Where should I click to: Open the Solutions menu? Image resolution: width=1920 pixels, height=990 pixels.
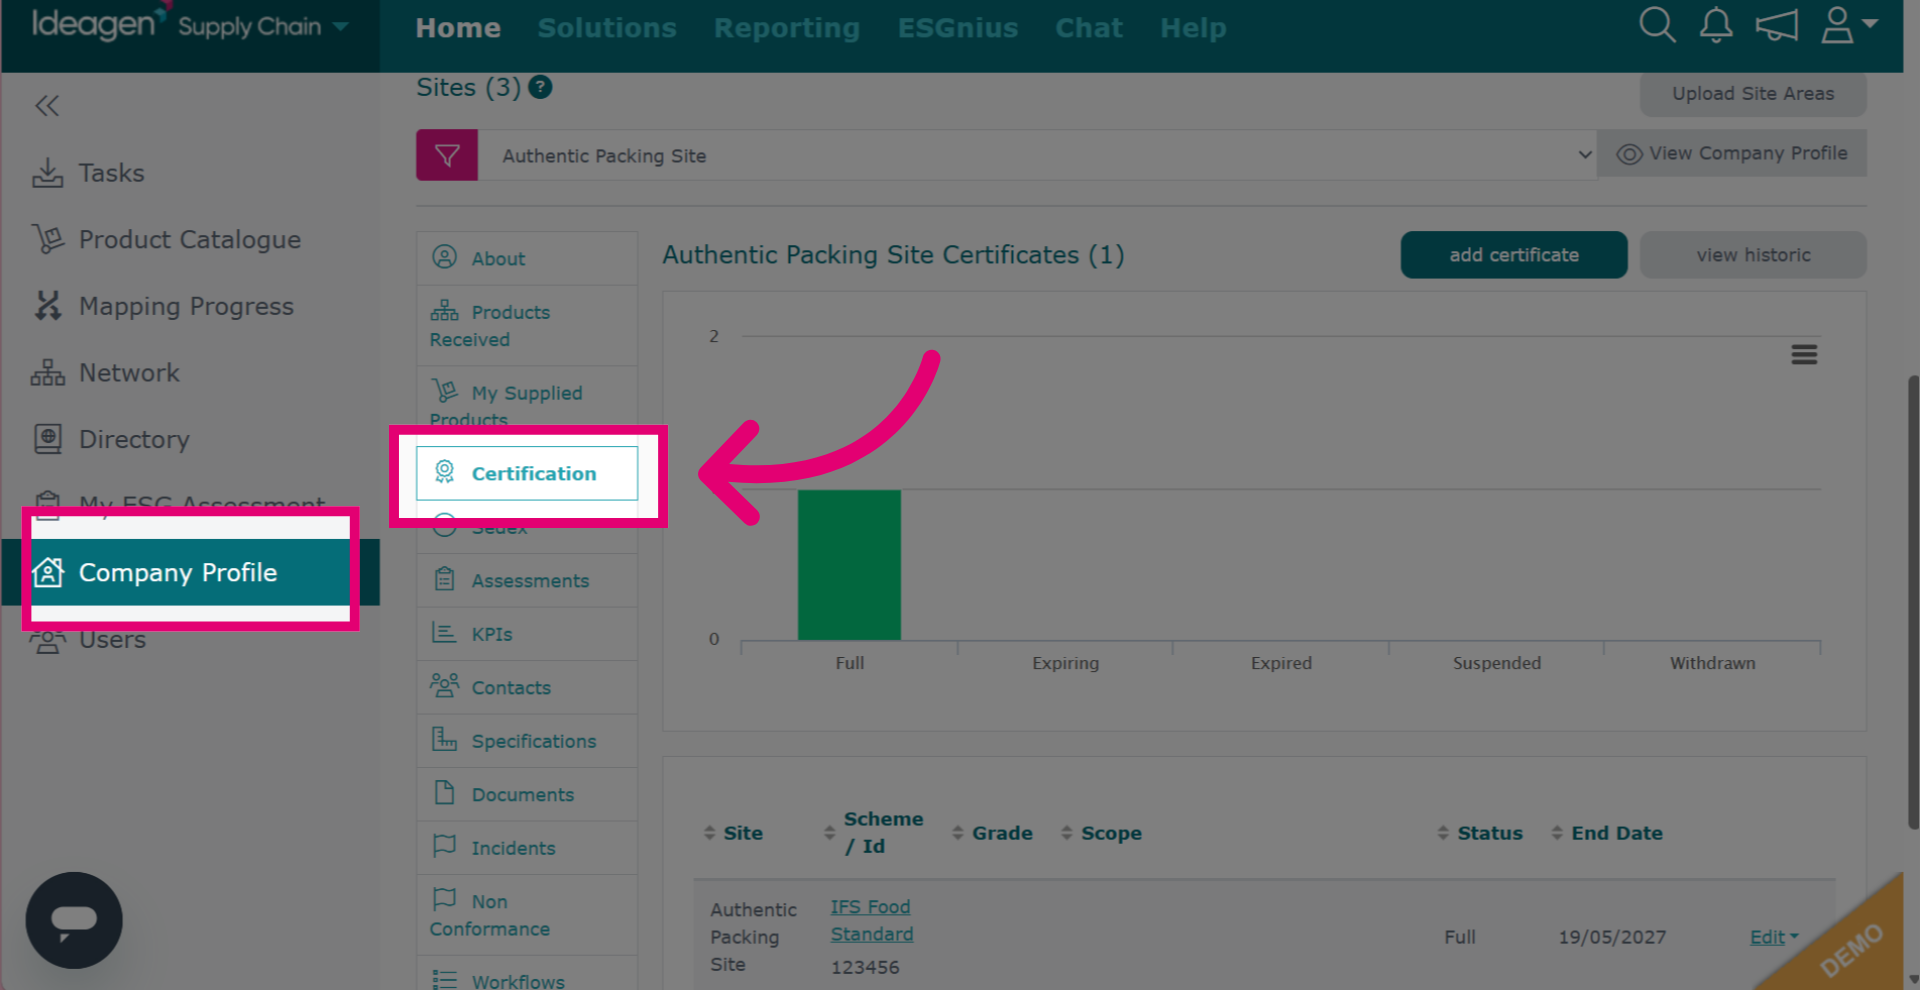click(x=607, y=28)
